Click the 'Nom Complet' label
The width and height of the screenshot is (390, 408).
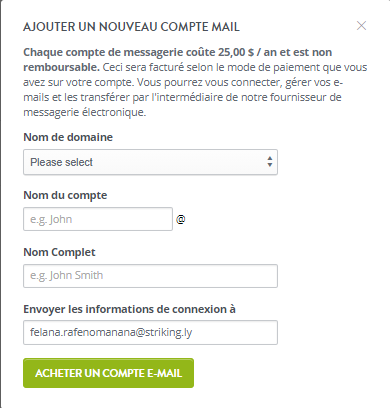[59, 252]
